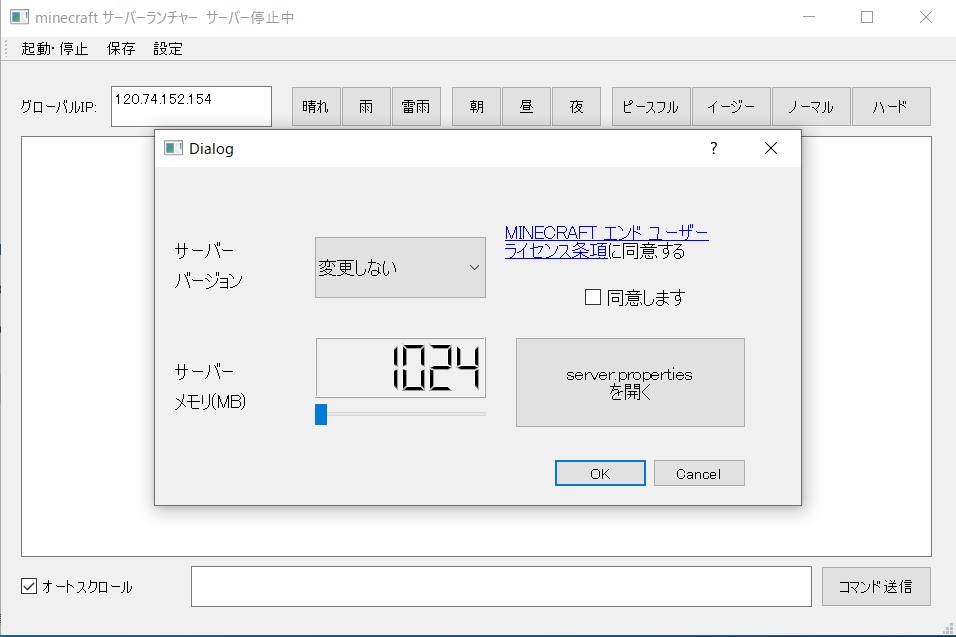The image size is (956, 637).
Task: Open the 保存 menu
Action: (121, 49)
